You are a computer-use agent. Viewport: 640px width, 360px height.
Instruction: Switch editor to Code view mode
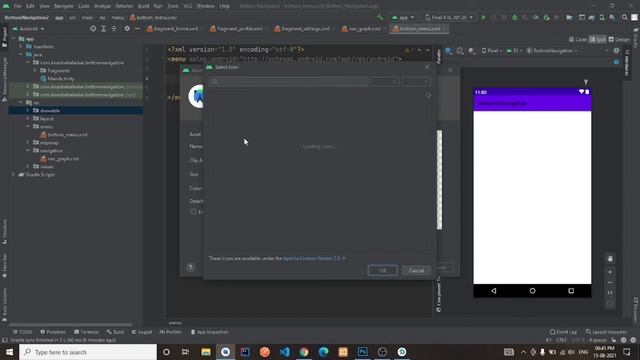(x=578, y=40)
